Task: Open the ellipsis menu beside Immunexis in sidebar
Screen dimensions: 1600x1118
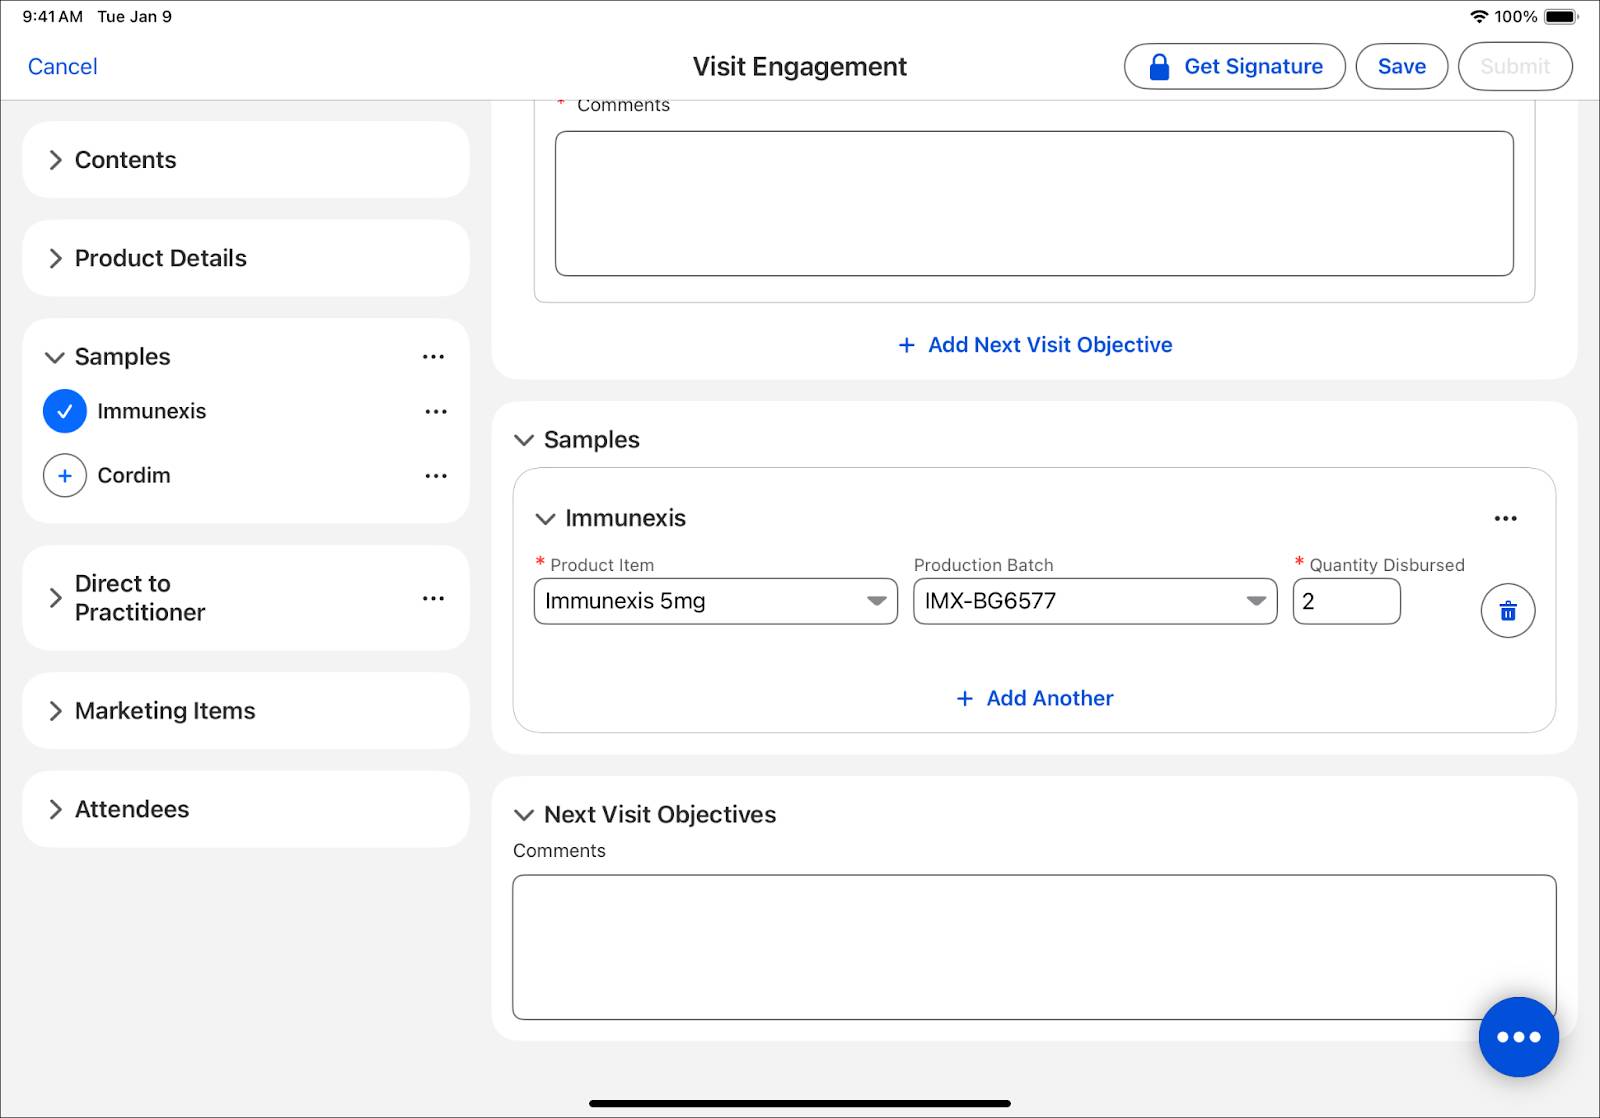Action: [436, 411]
